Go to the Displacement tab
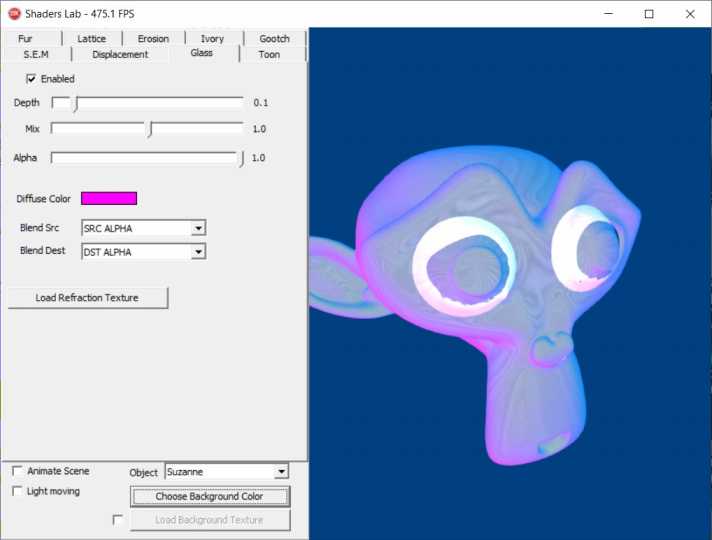This screenshot has width=712, height=540. point(120,55)
